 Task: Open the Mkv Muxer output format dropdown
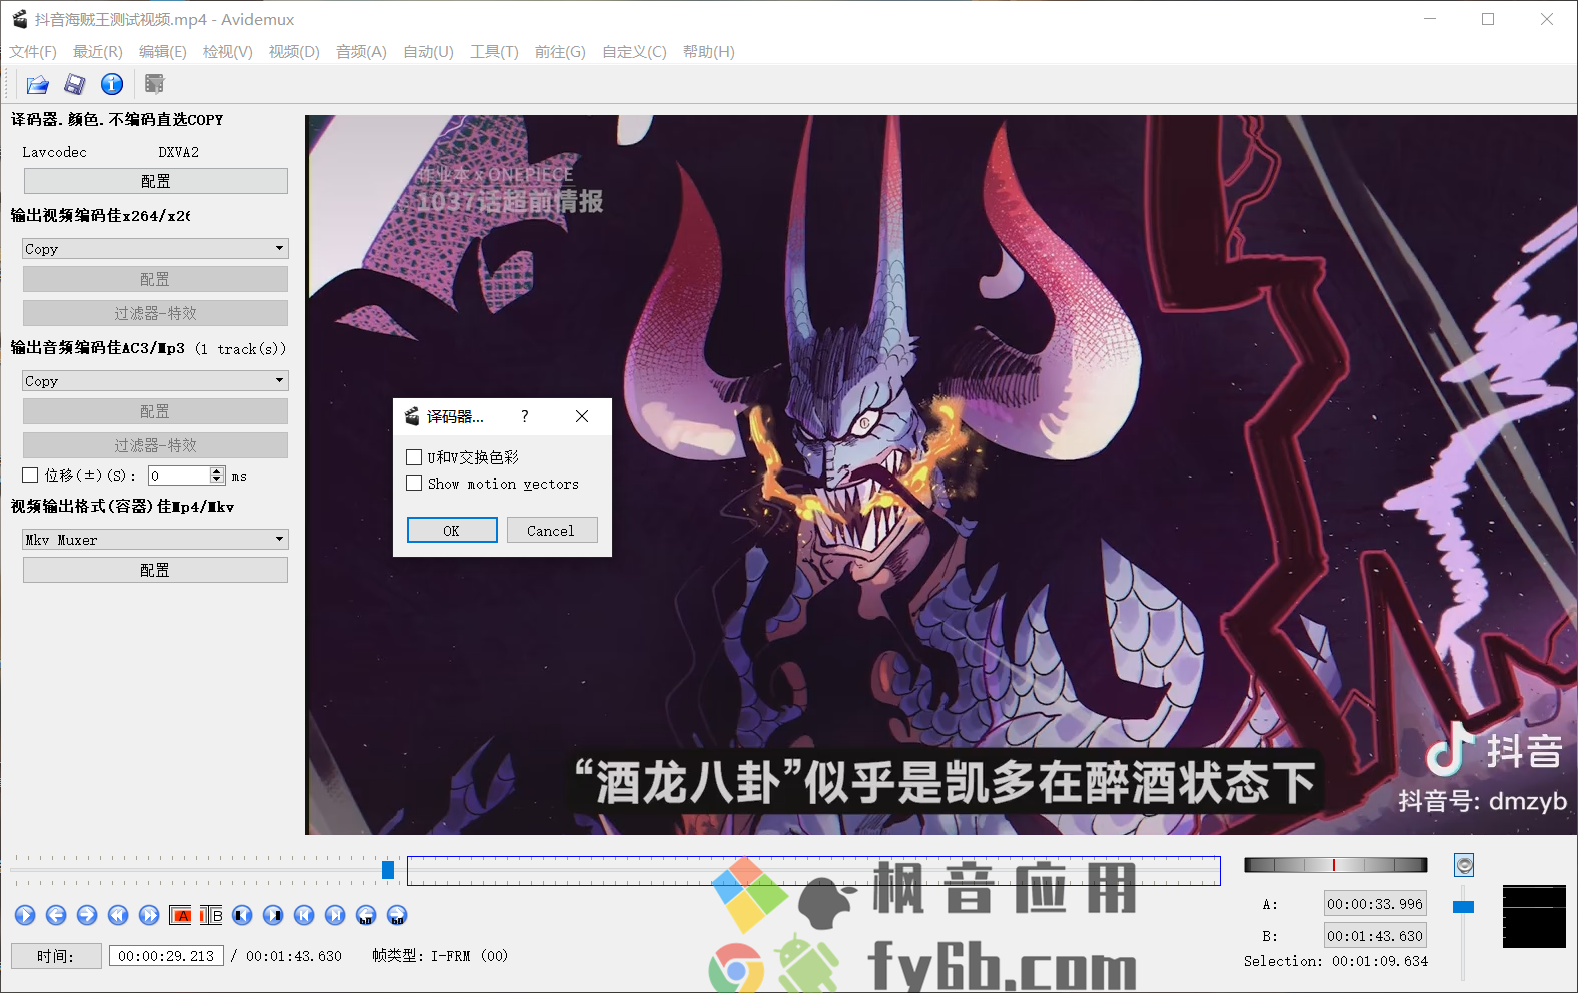click(155, 540)
